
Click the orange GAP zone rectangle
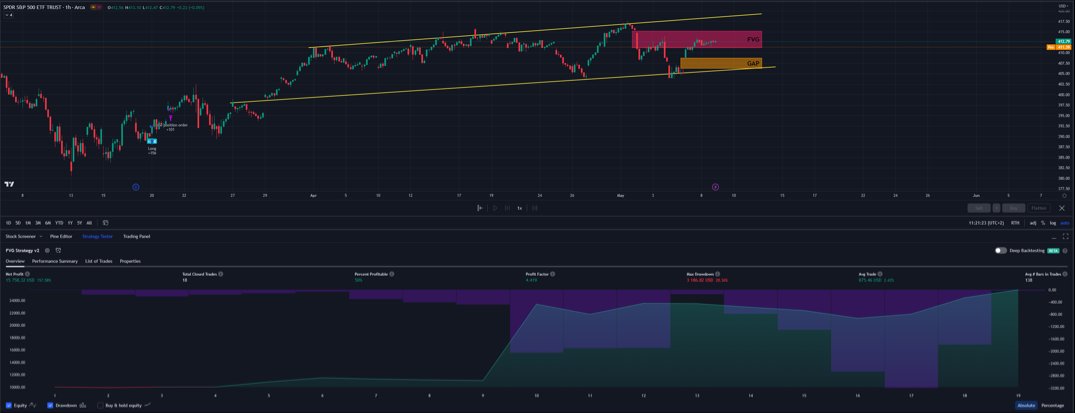(721, 63)
